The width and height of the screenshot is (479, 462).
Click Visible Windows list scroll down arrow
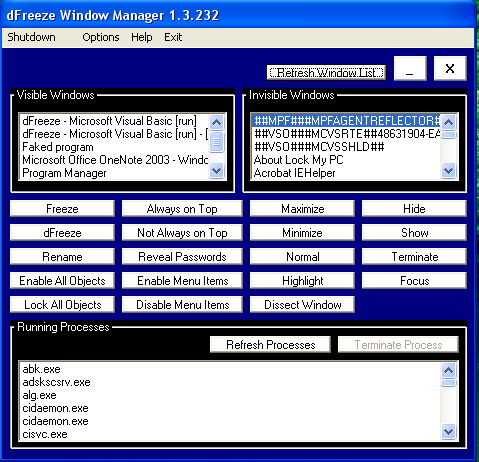point(217,171)
